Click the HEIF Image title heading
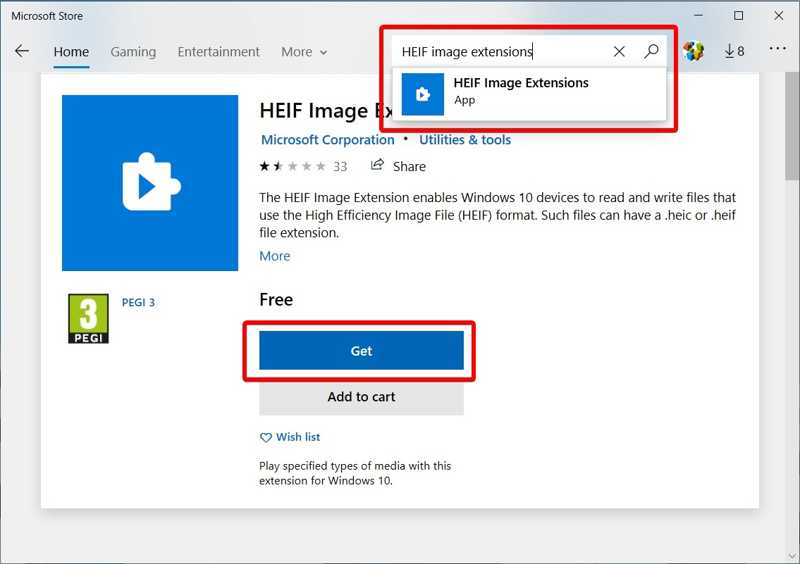The height and width of the screenshot is (564, 800). (x=326, y=111)
